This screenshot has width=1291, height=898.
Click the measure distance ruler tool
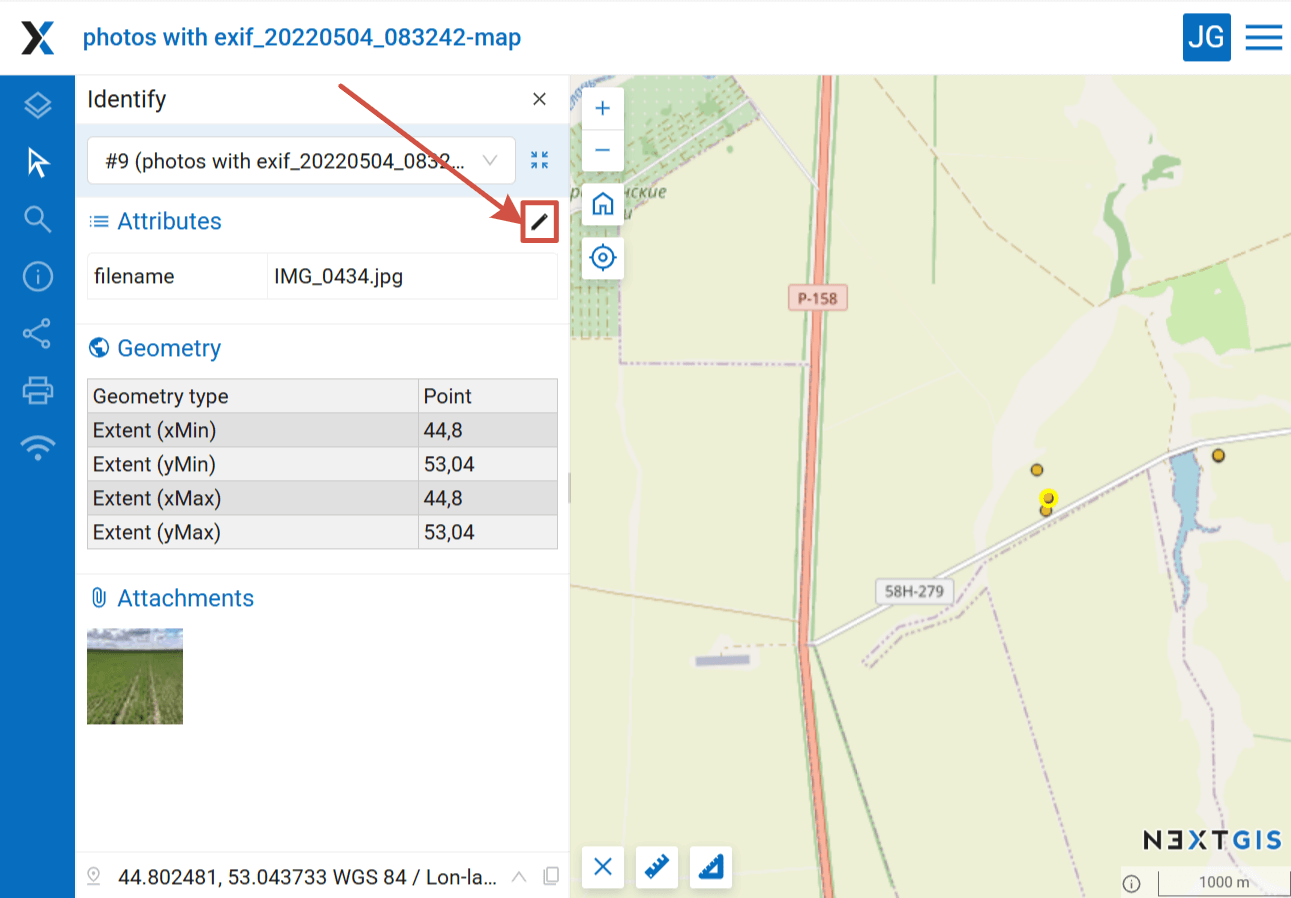657,867
